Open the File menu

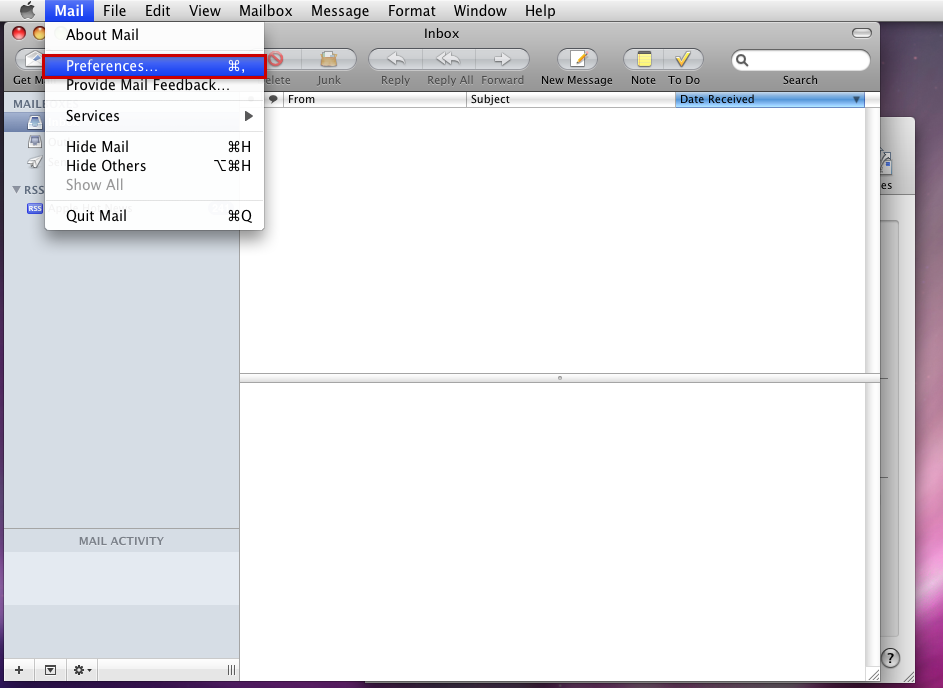tap(114, 11)
